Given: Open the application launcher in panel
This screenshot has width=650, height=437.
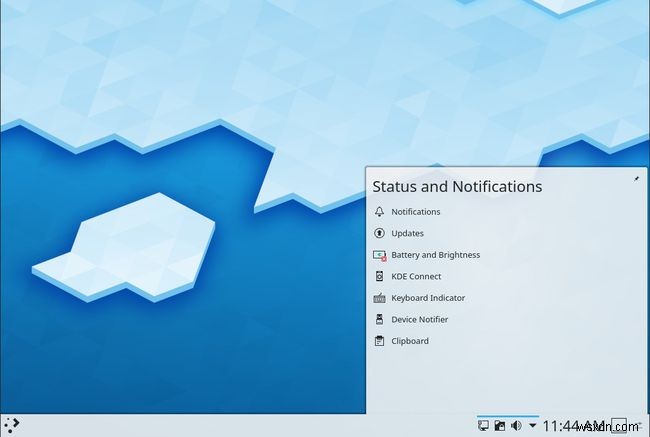Looking at the screenshot, I should [x=11, y=425].
